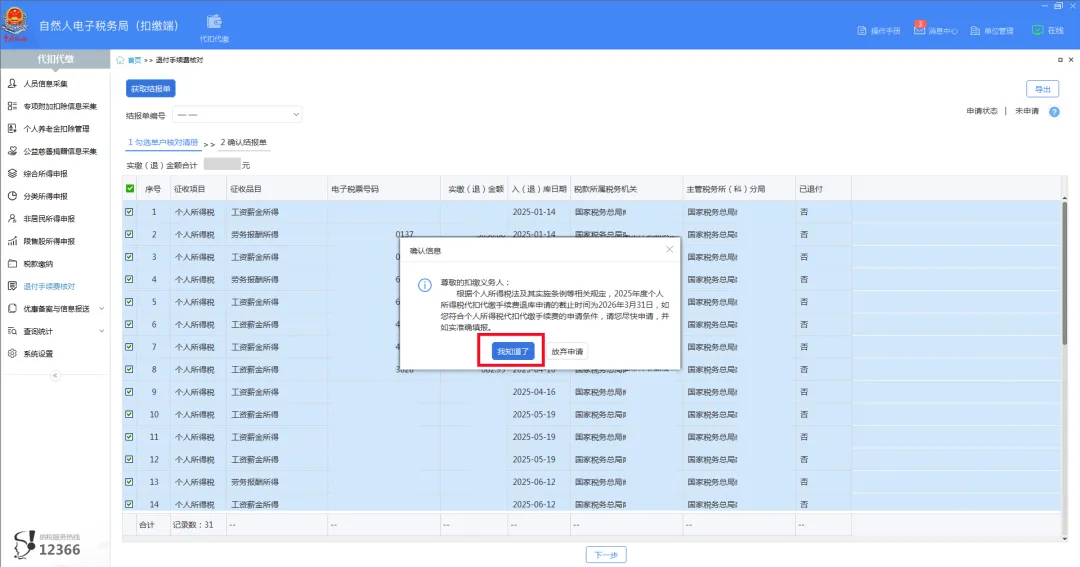Open 单位管理 building icon
The height and width of the screenshot is (567, 1080).
pyautogui.click(x=976, y=31)
